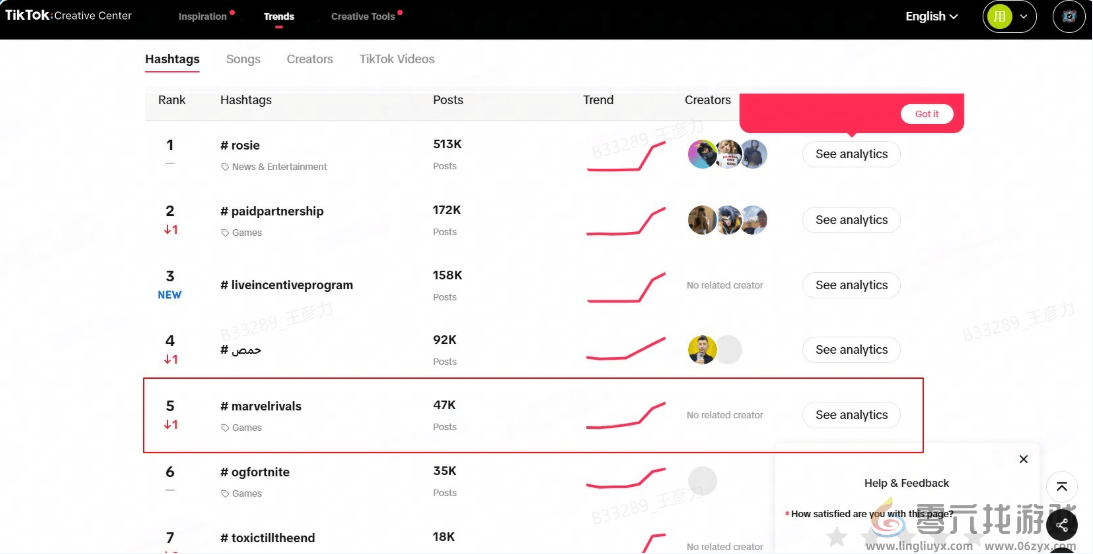Click the green user avatar icon
1093x554 pixels.
pyautogui.click(x=998, y=17)
